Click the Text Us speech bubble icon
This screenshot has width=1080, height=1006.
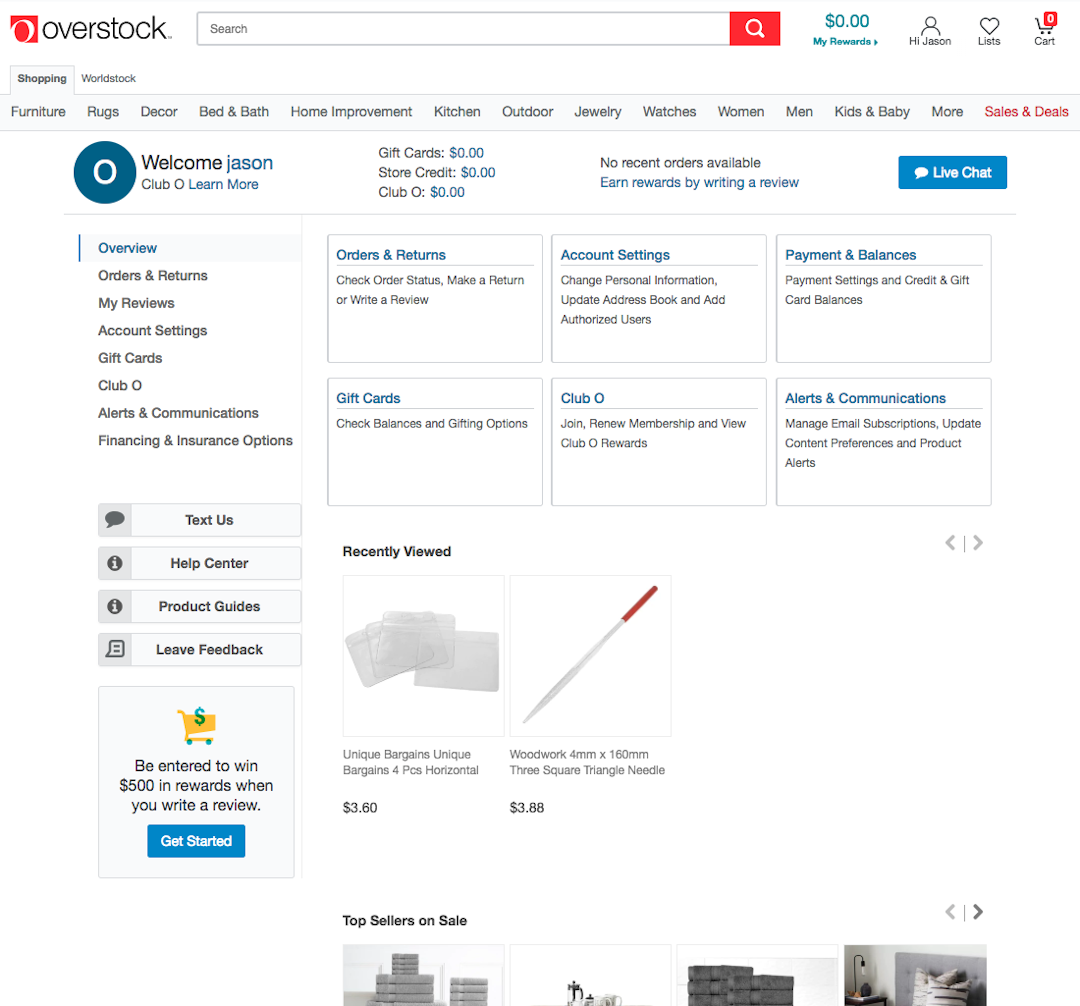(115, 520)
